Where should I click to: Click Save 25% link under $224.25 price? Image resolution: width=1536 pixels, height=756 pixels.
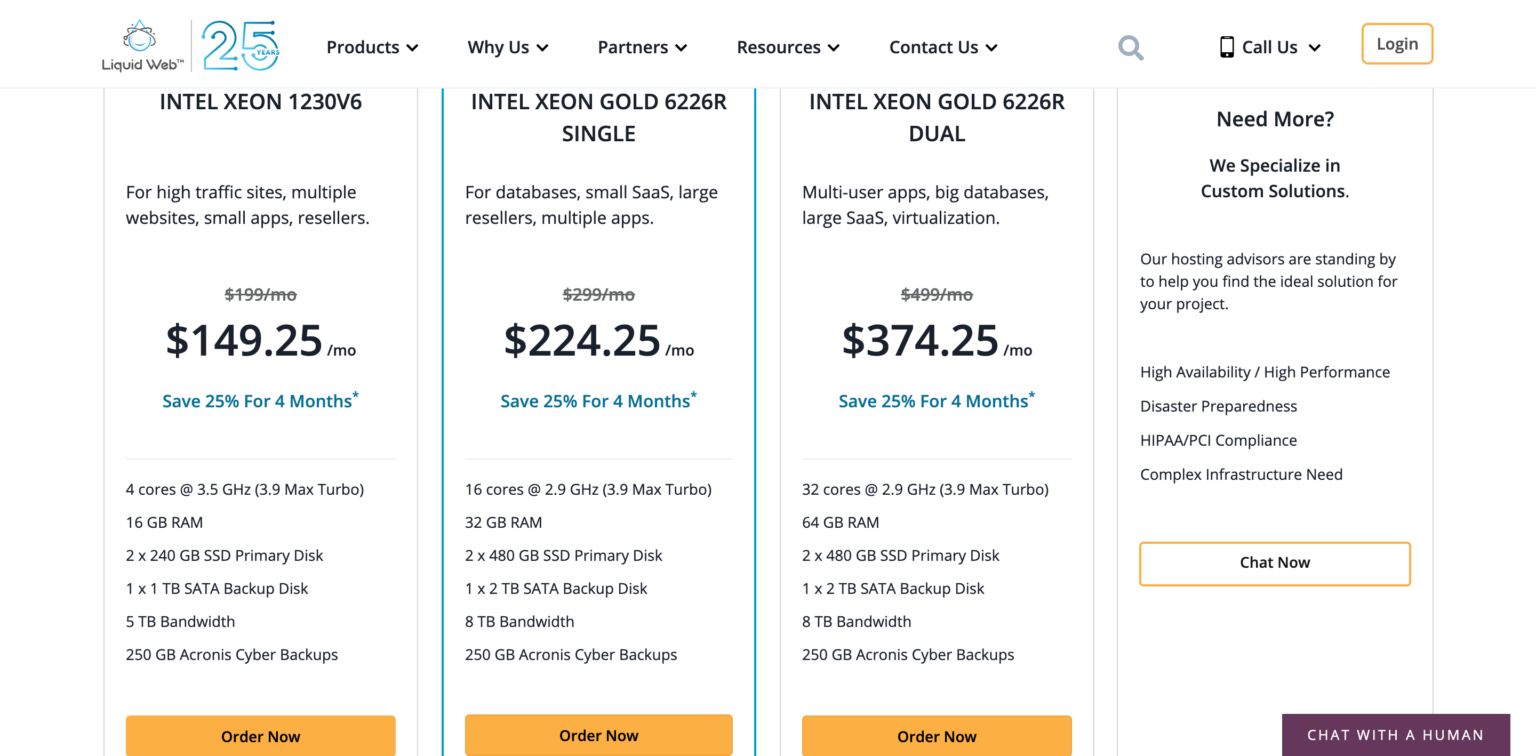click(x=598, y=401)
